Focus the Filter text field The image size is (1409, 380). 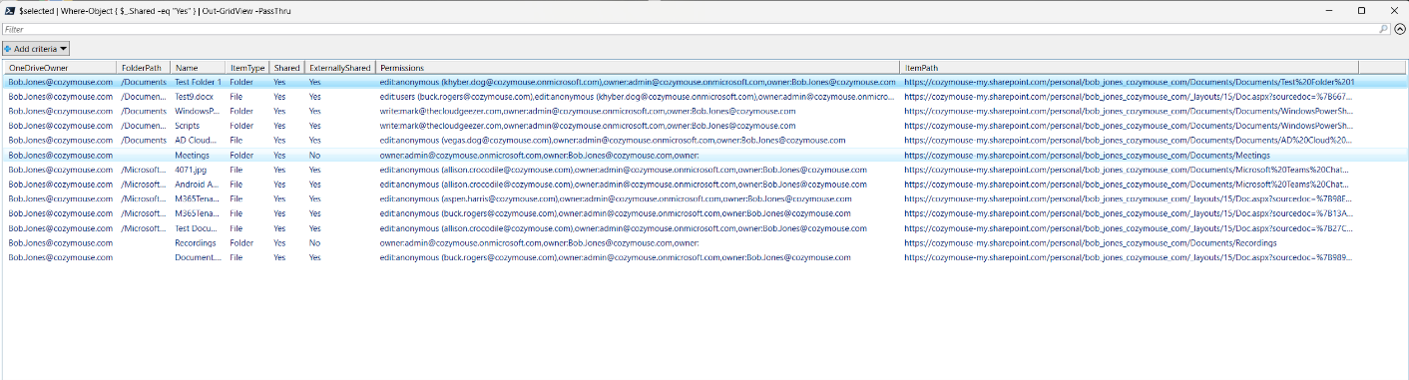[x=690, y=30]
